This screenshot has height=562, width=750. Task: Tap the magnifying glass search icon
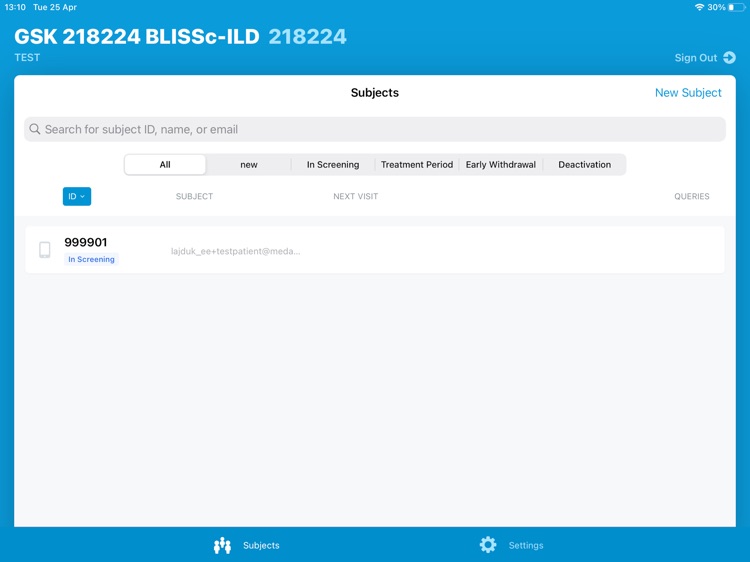tap(34, 129)
